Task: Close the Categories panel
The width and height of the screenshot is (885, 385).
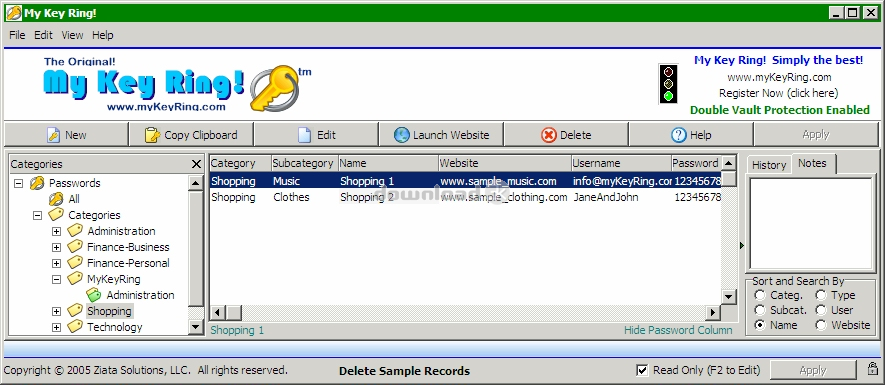Action: [x=196, y=164]
